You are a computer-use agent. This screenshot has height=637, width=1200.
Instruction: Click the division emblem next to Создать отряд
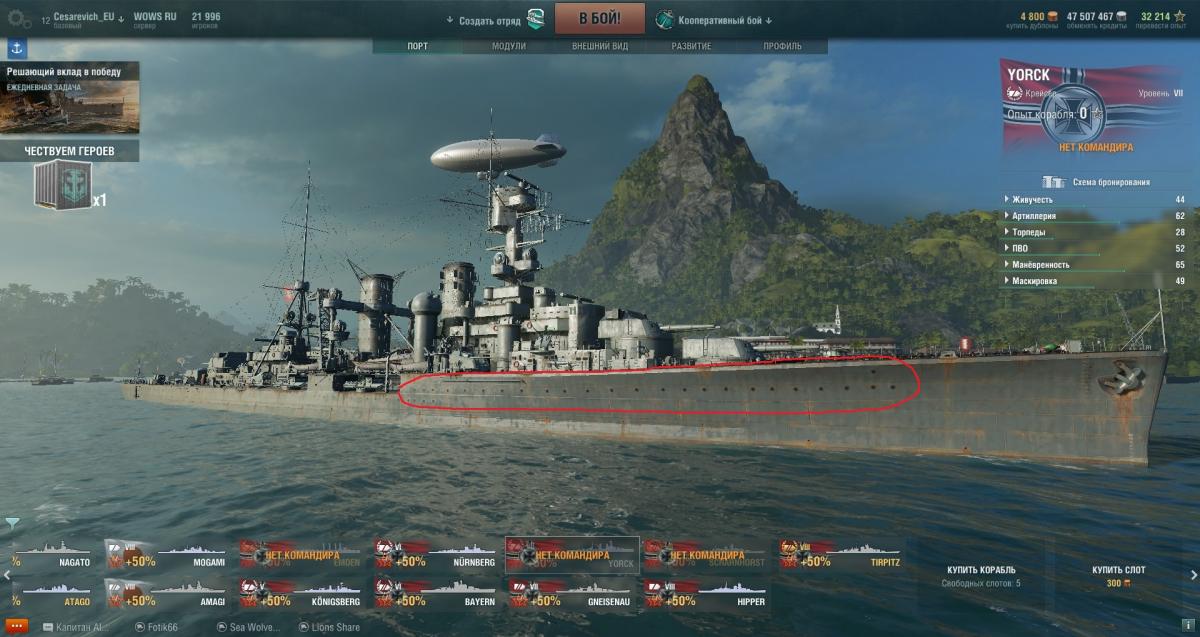click(x=536, y=19)
